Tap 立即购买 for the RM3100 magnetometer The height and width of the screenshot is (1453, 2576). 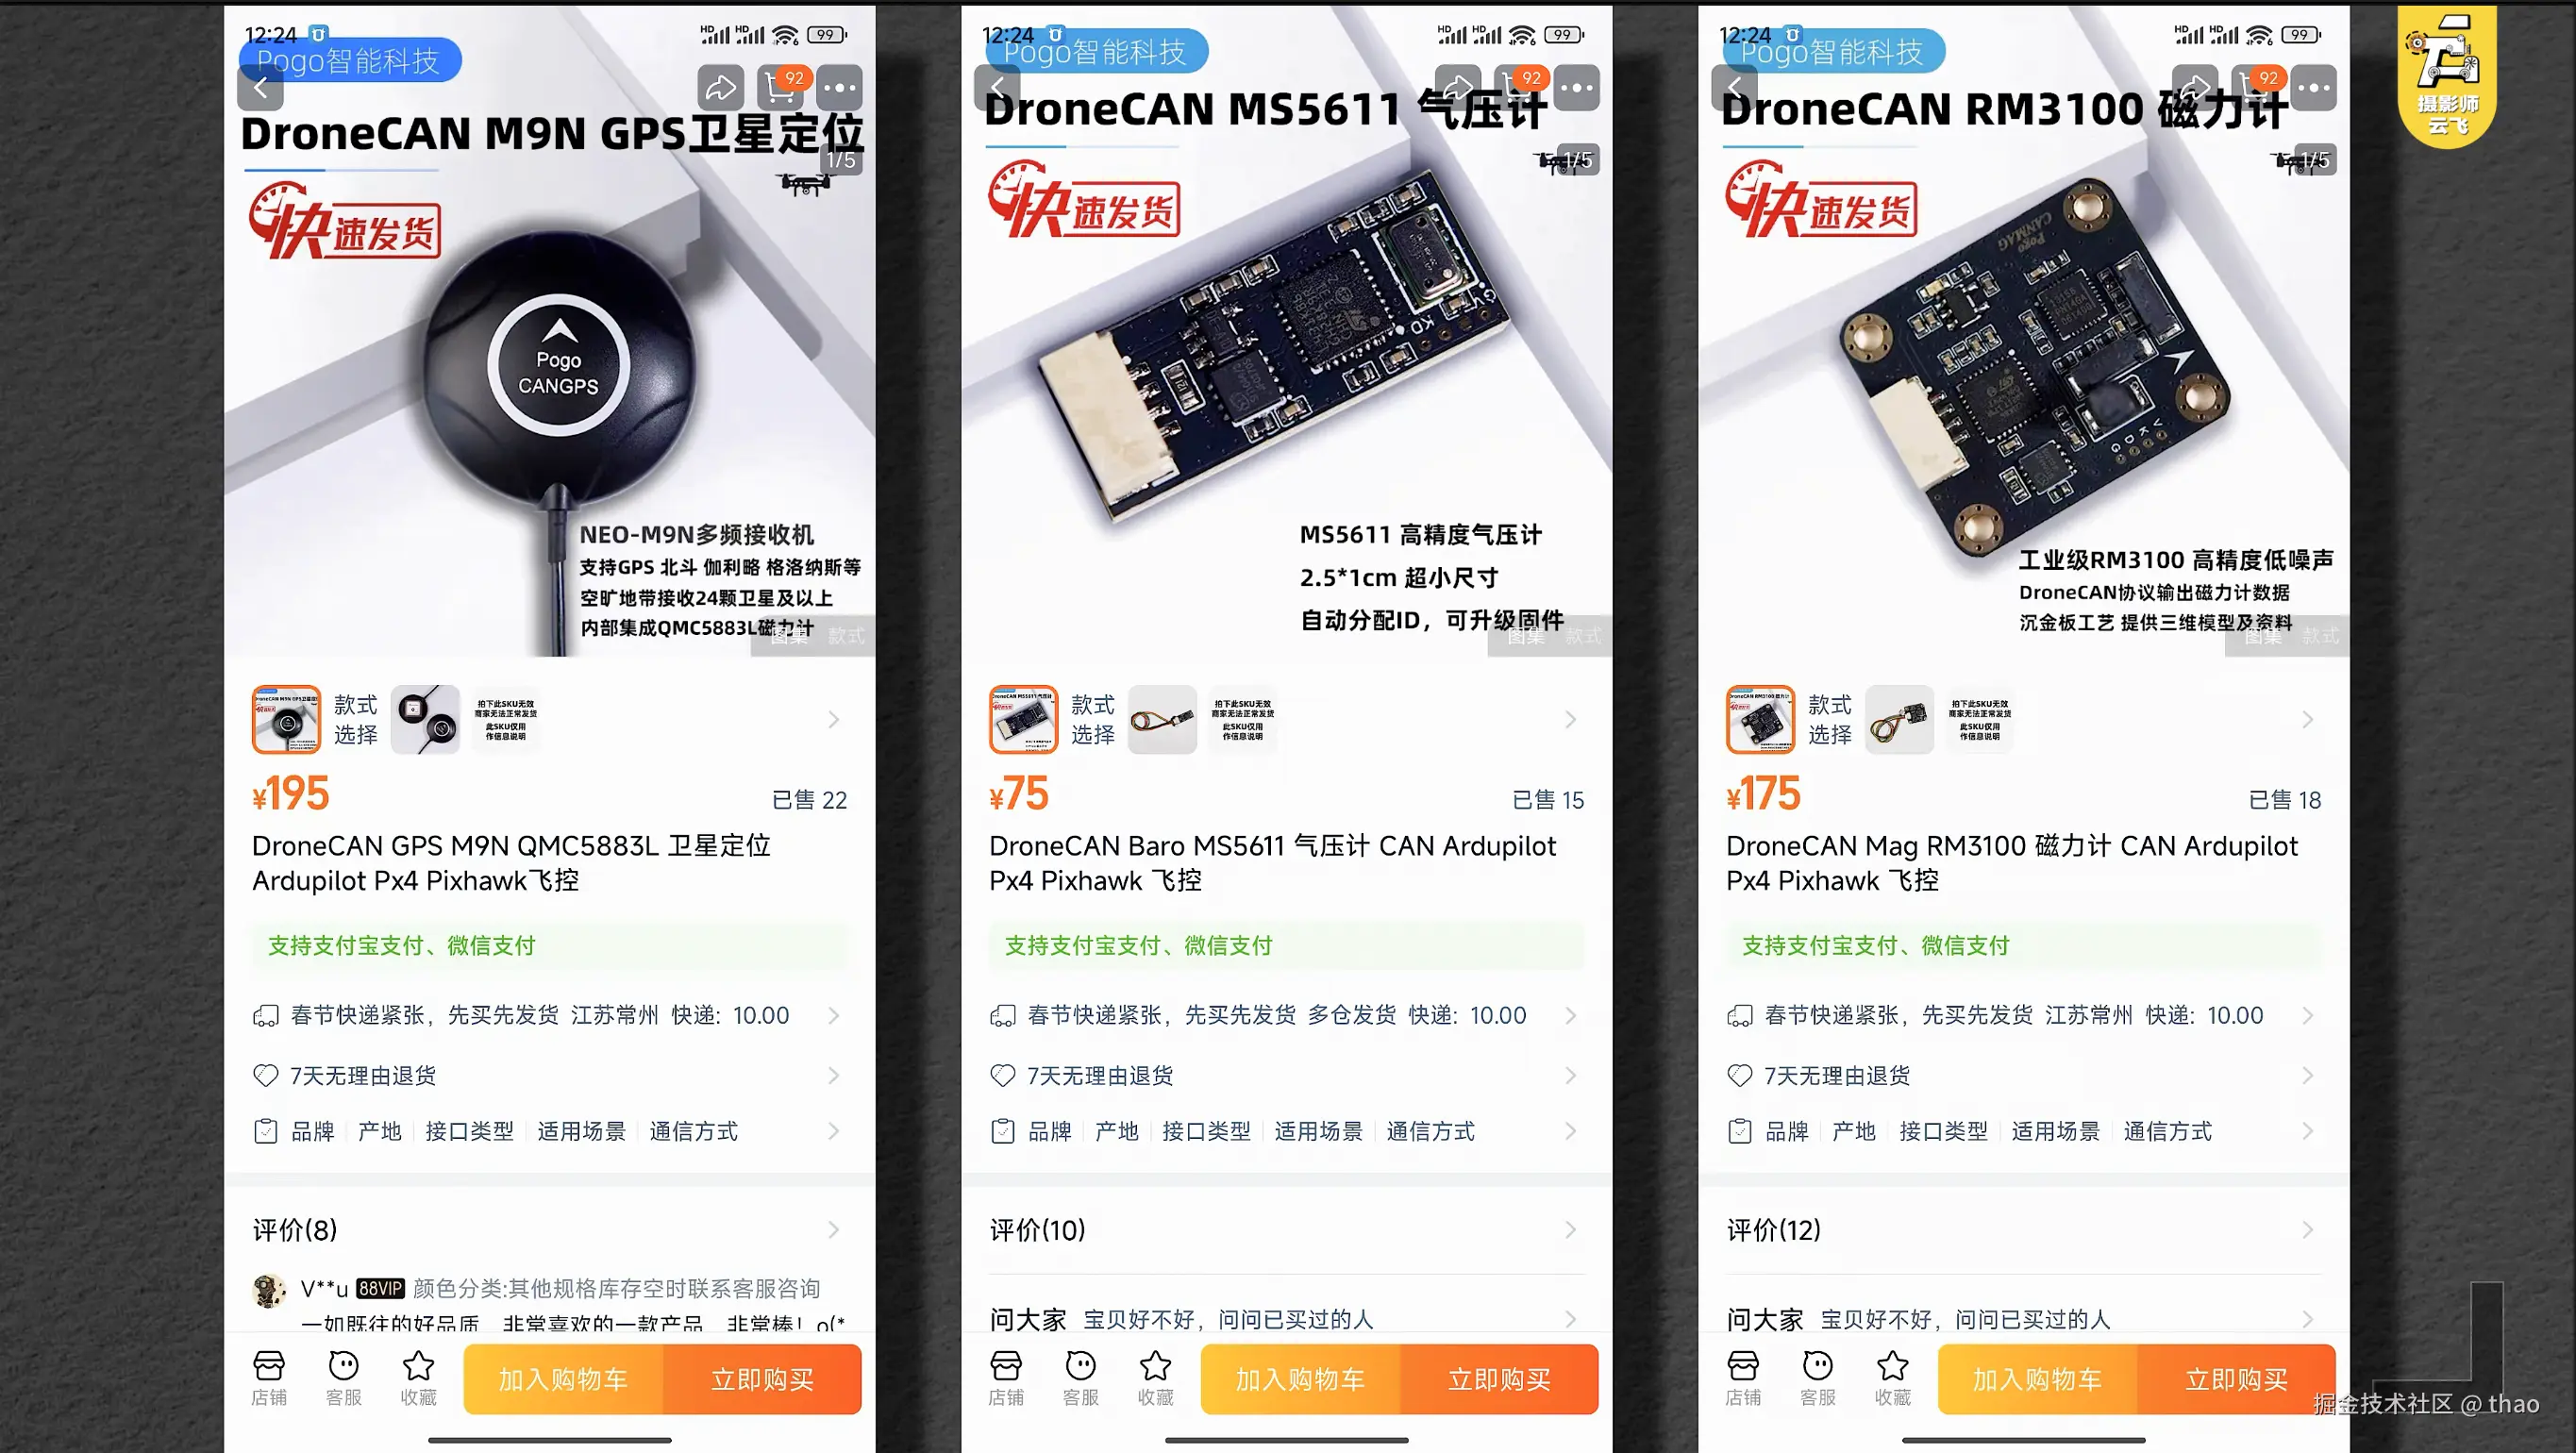click(2236, 1379)
